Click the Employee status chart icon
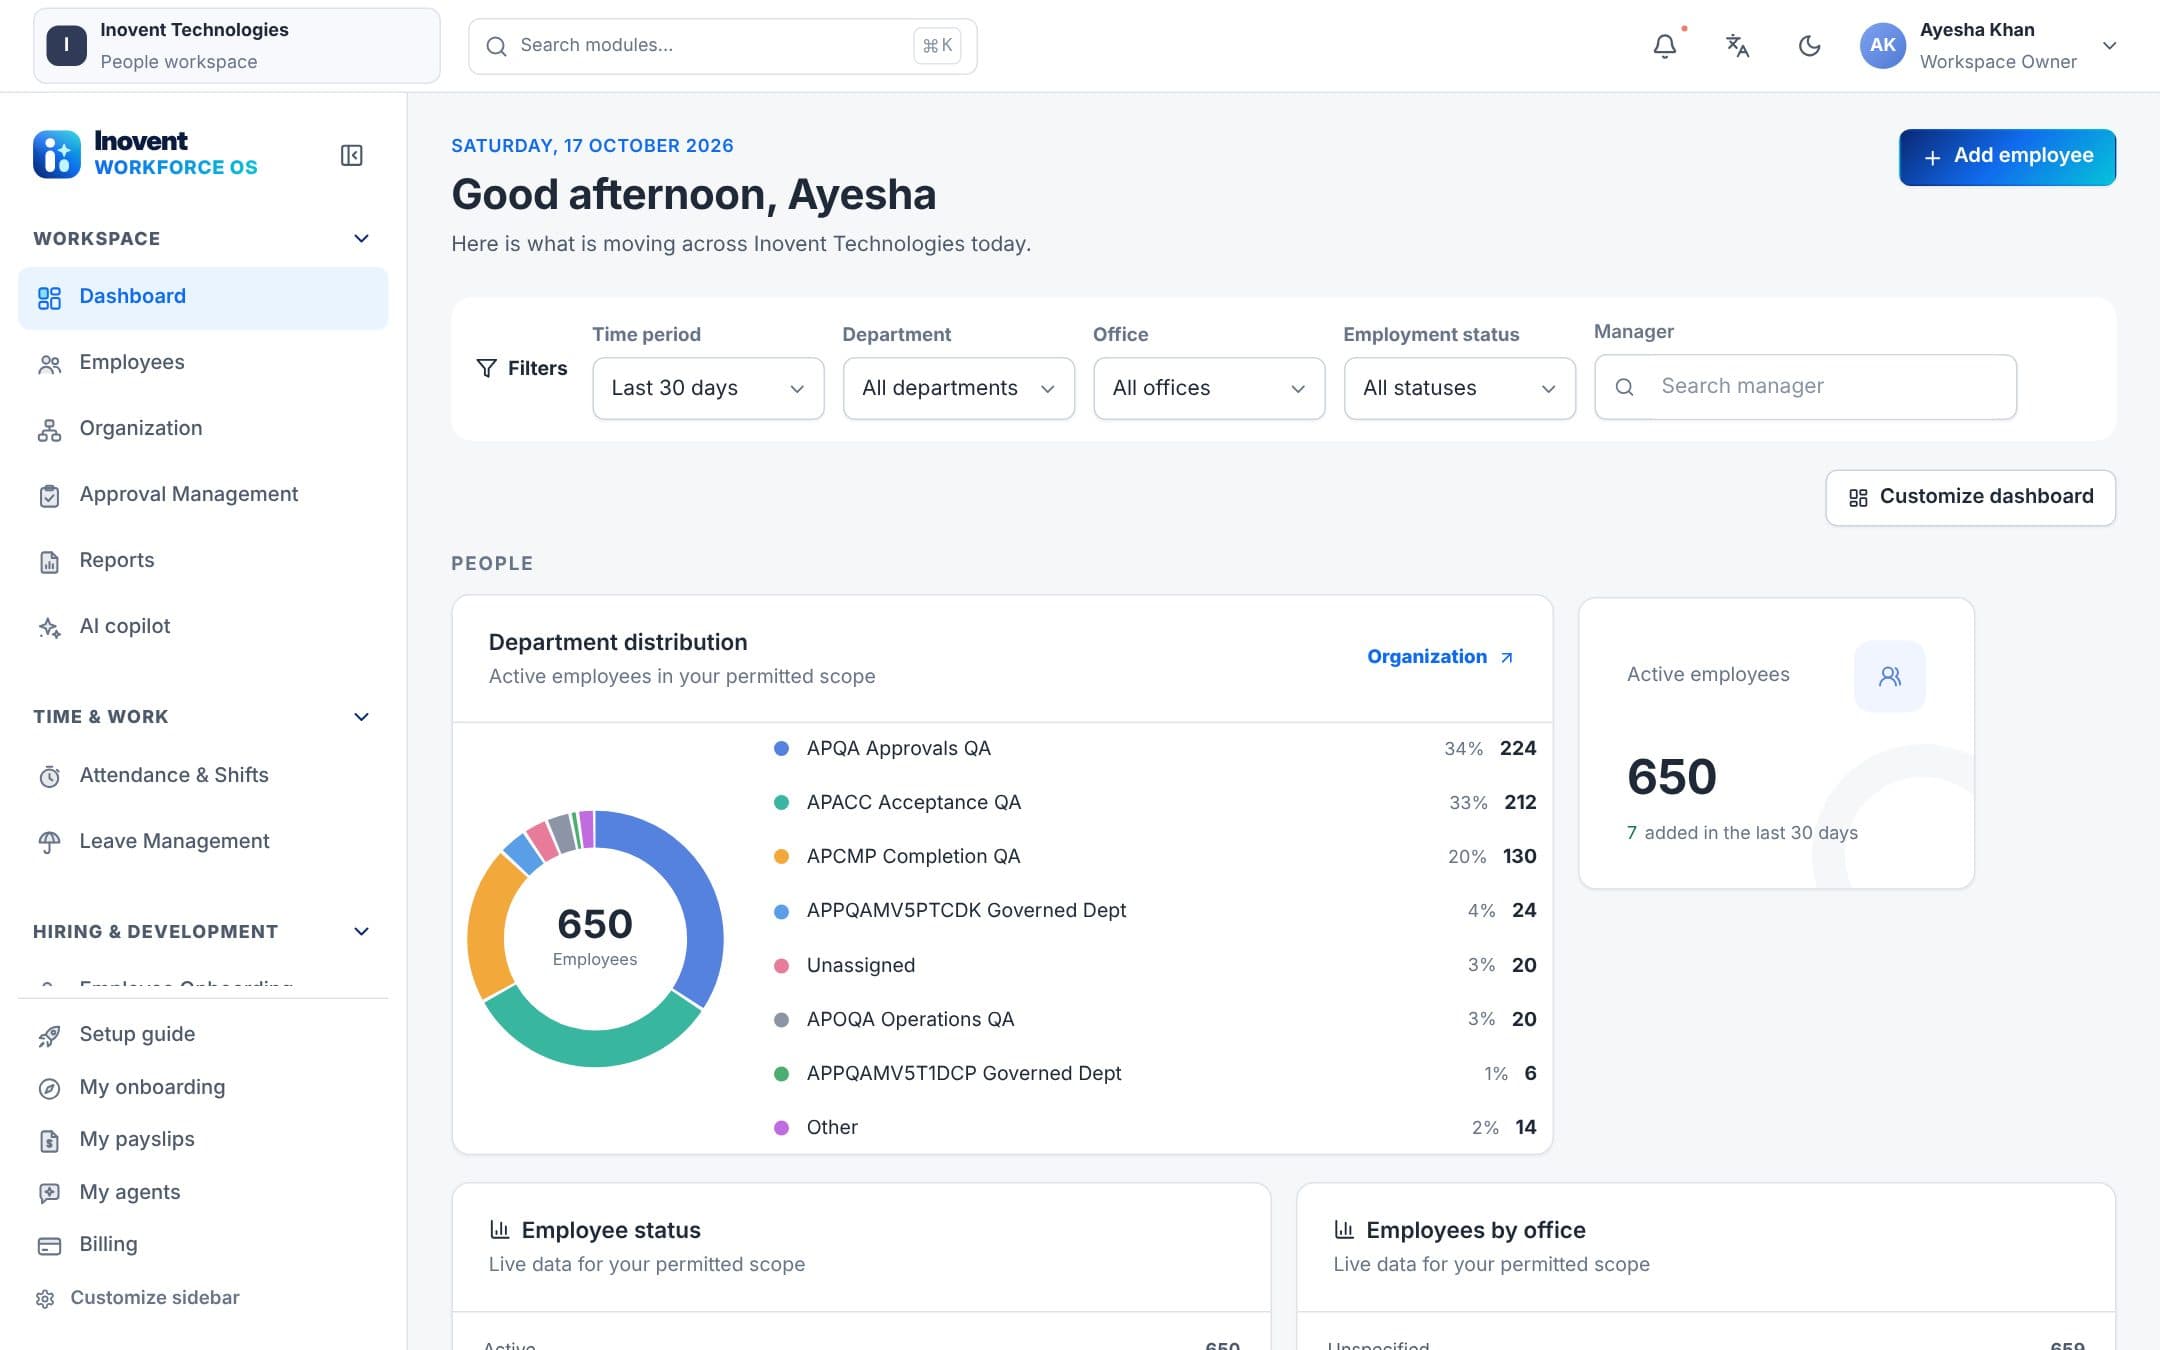Viewport: 2160px width, 1350px height. 499,1230
